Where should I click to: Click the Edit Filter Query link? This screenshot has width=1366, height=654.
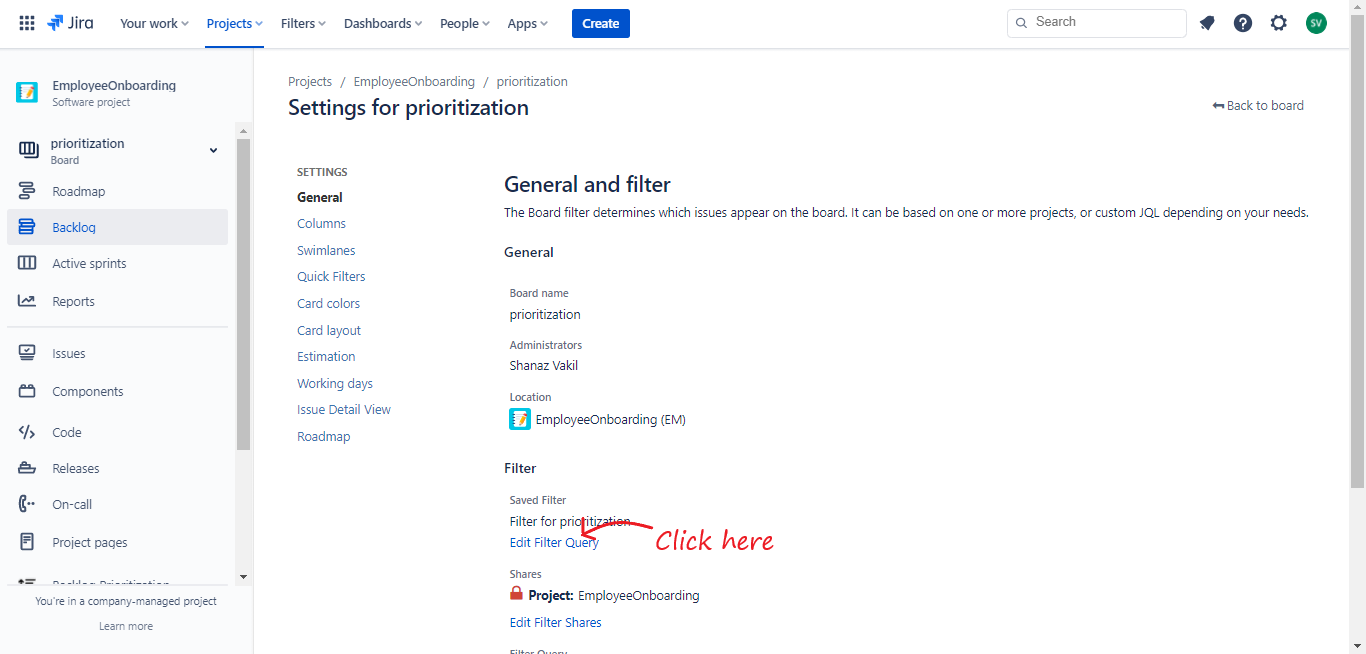[554, 543]
